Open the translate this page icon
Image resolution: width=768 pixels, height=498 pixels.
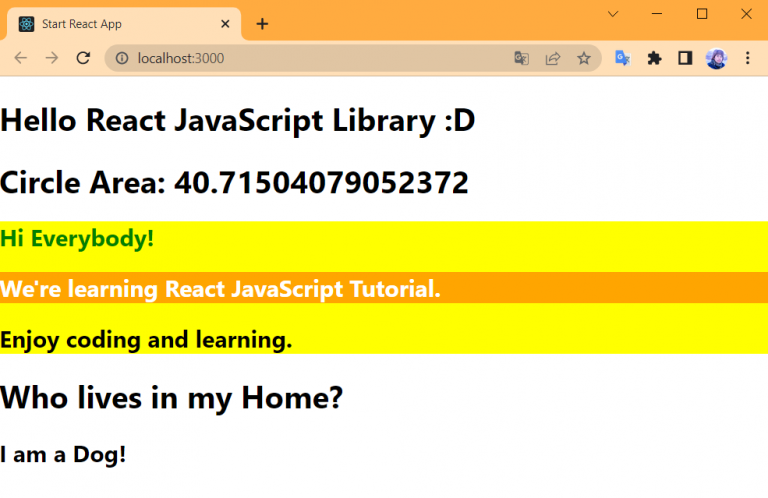coord(521,58)
